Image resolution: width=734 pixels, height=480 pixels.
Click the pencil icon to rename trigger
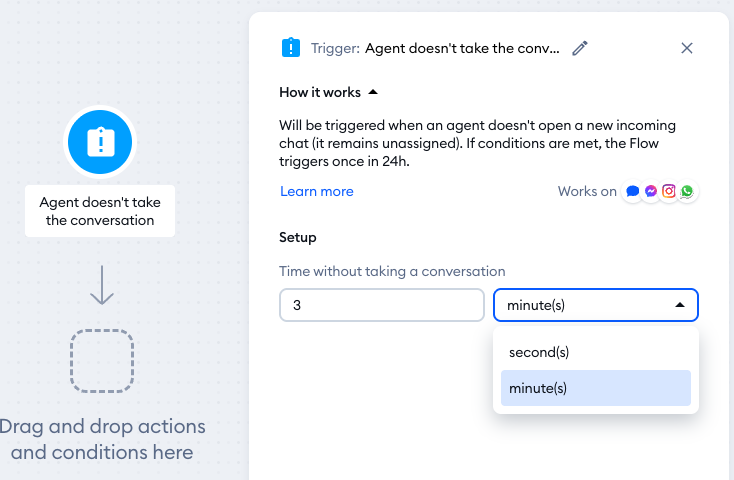(580, 48)
